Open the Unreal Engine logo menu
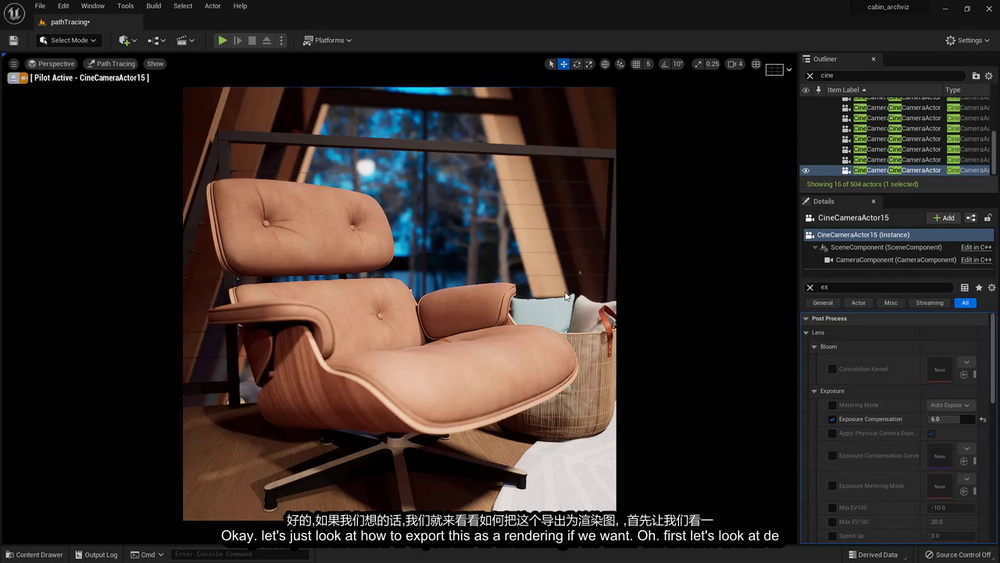The image size is (1000, 563). click(14, 13)
